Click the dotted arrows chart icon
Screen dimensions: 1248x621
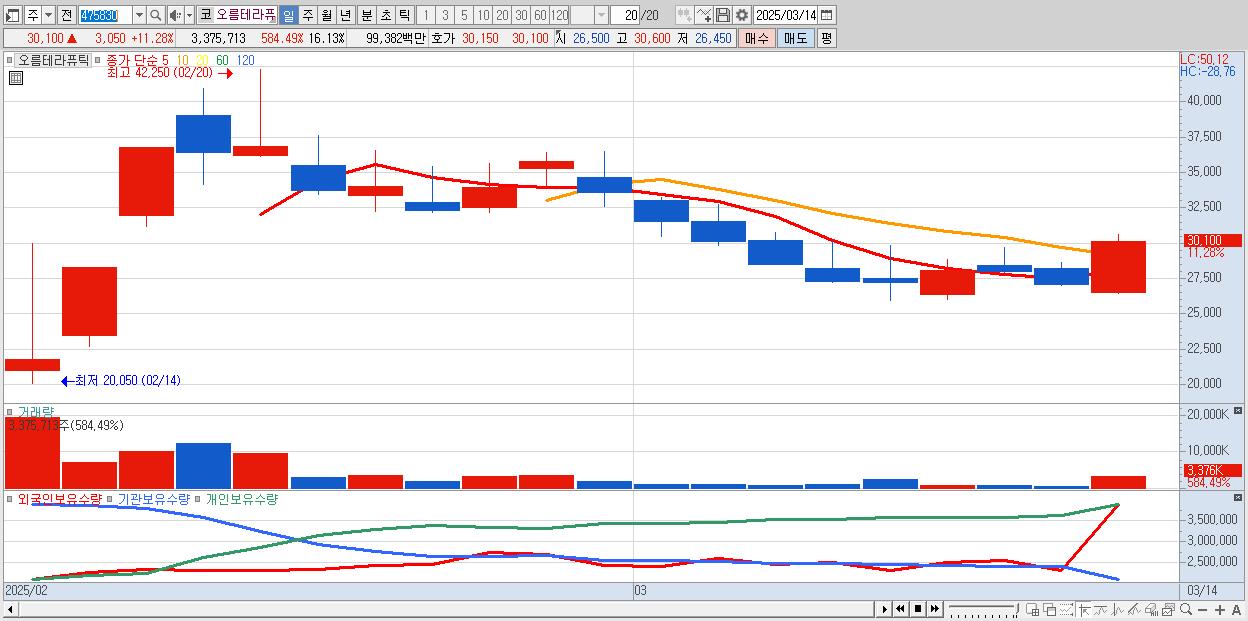[x=1066, y=610]
